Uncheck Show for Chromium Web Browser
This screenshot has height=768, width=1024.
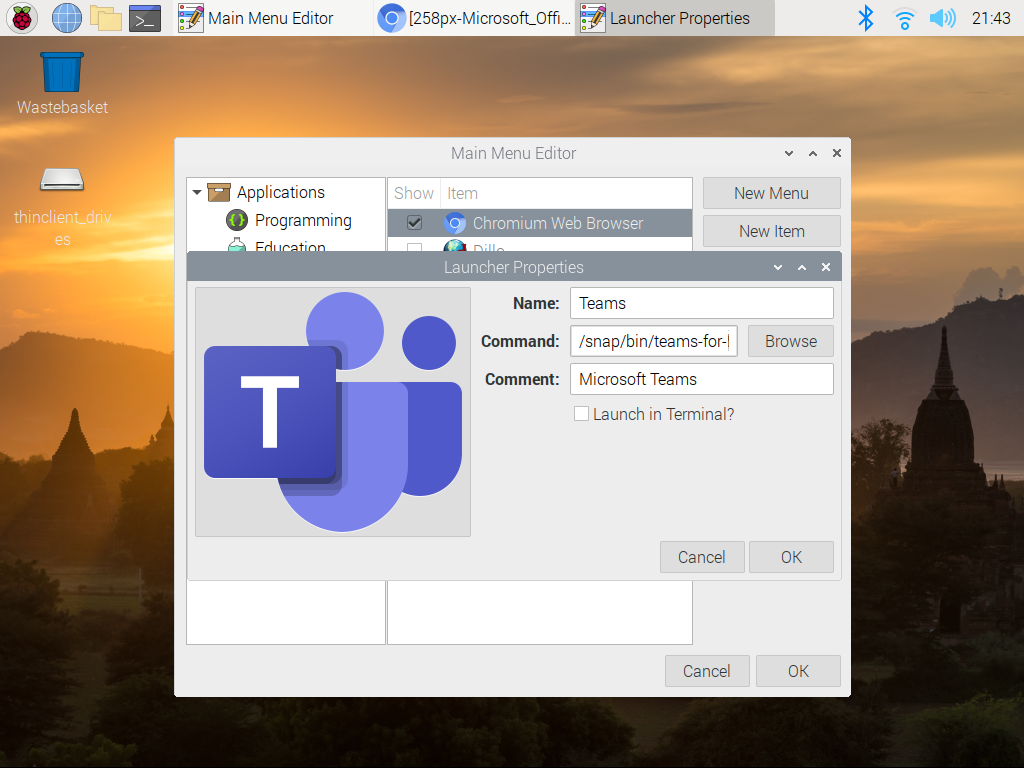point(414,223)
